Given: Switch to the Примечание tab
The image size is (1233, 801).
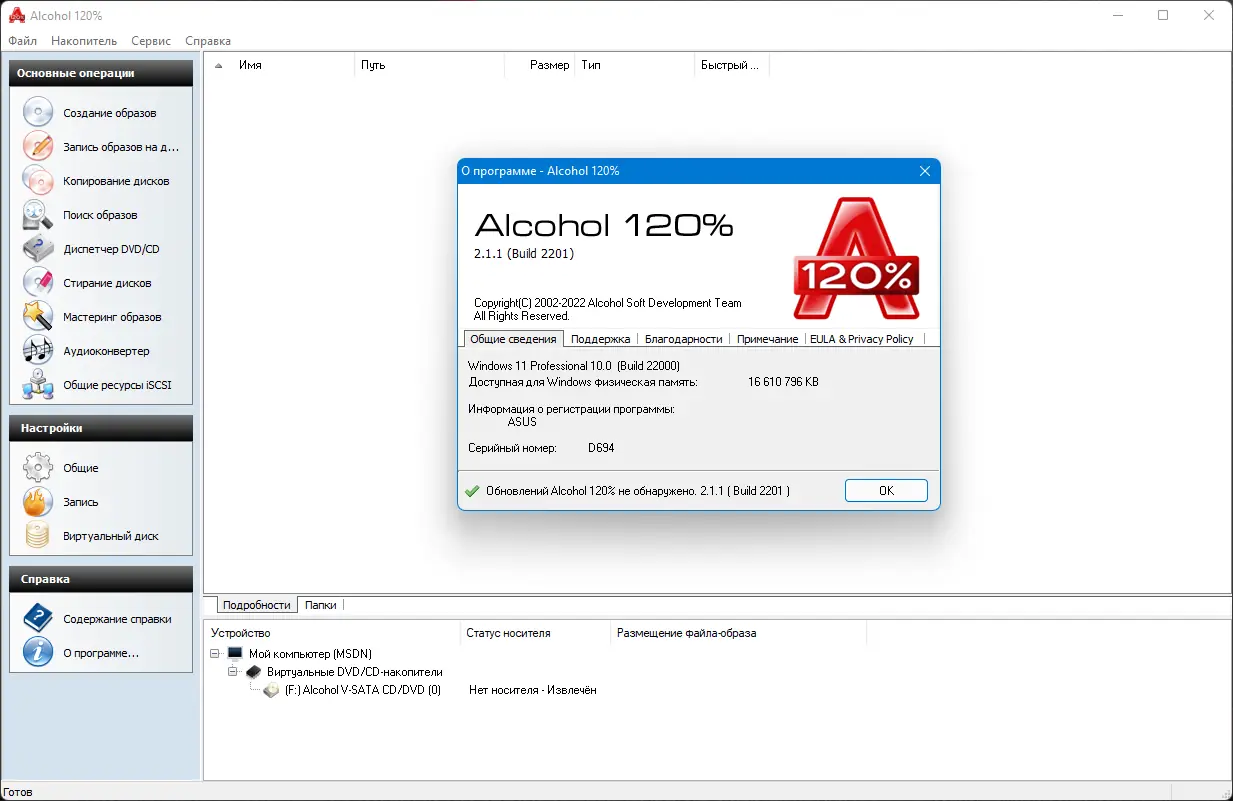Looking at the screenshot, I should tap(767, 339).
